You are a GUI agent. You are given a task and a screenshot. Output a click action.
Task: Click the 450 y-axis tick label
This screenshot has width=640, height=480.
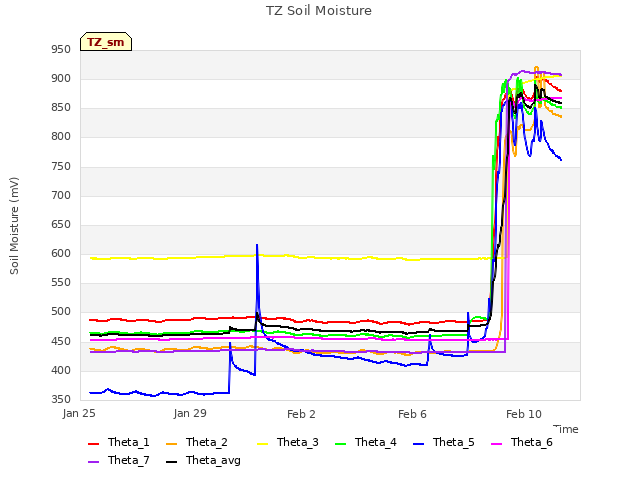[x=61, y=341]
